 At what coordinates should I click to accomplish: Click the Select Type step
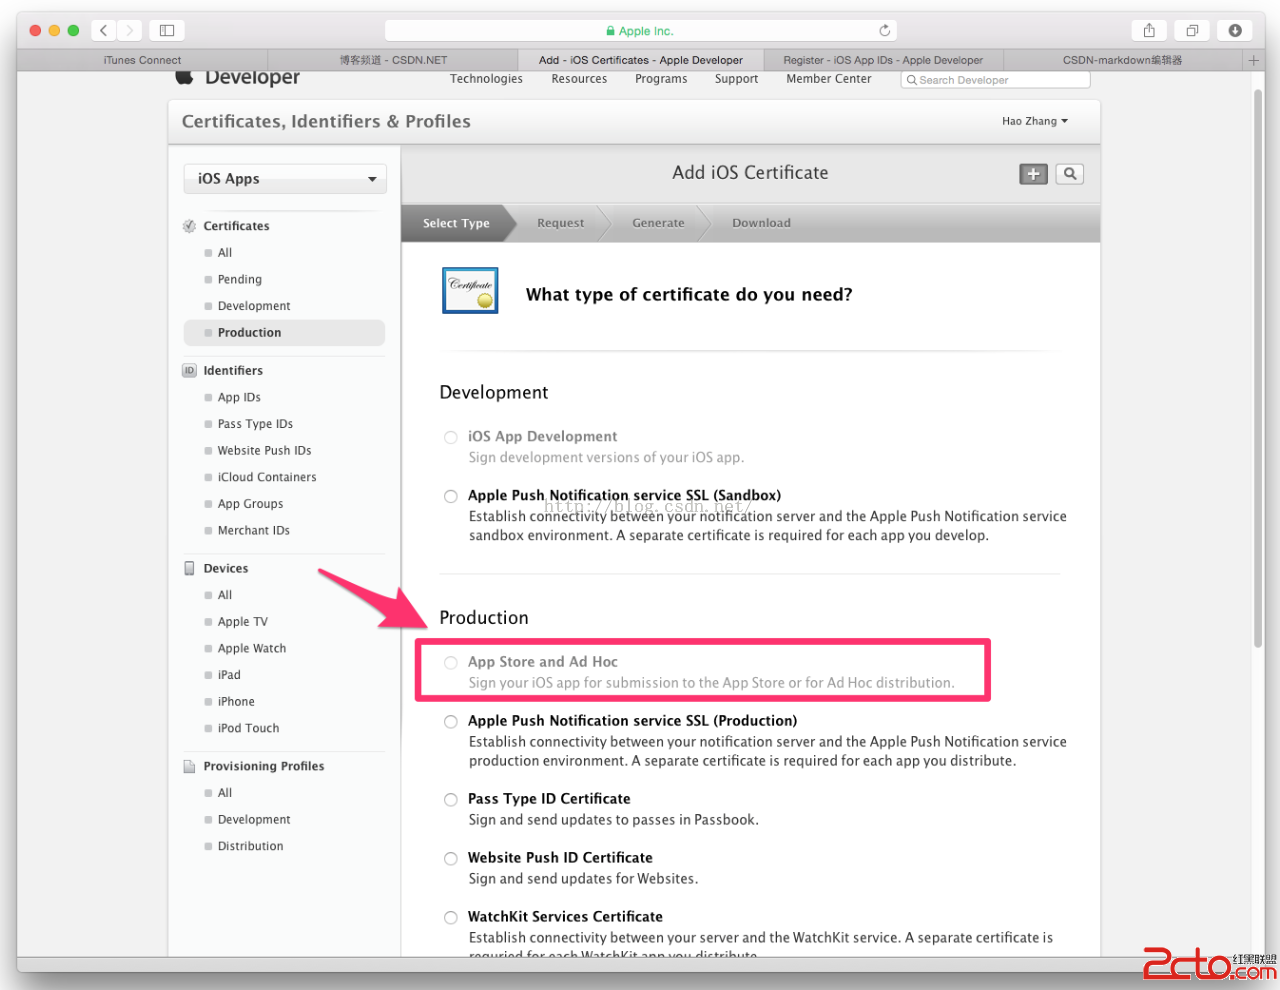[456, 223]
